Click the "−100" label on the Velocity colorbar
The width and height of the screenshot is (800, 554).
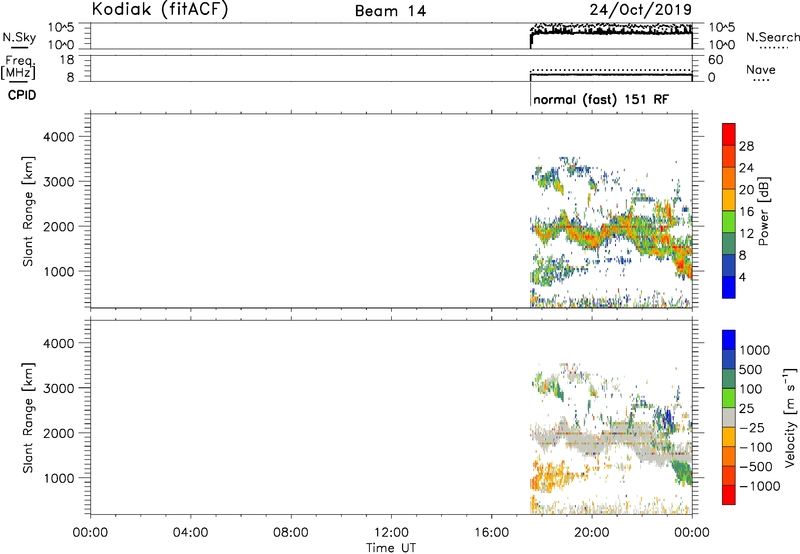pos(755,447)
